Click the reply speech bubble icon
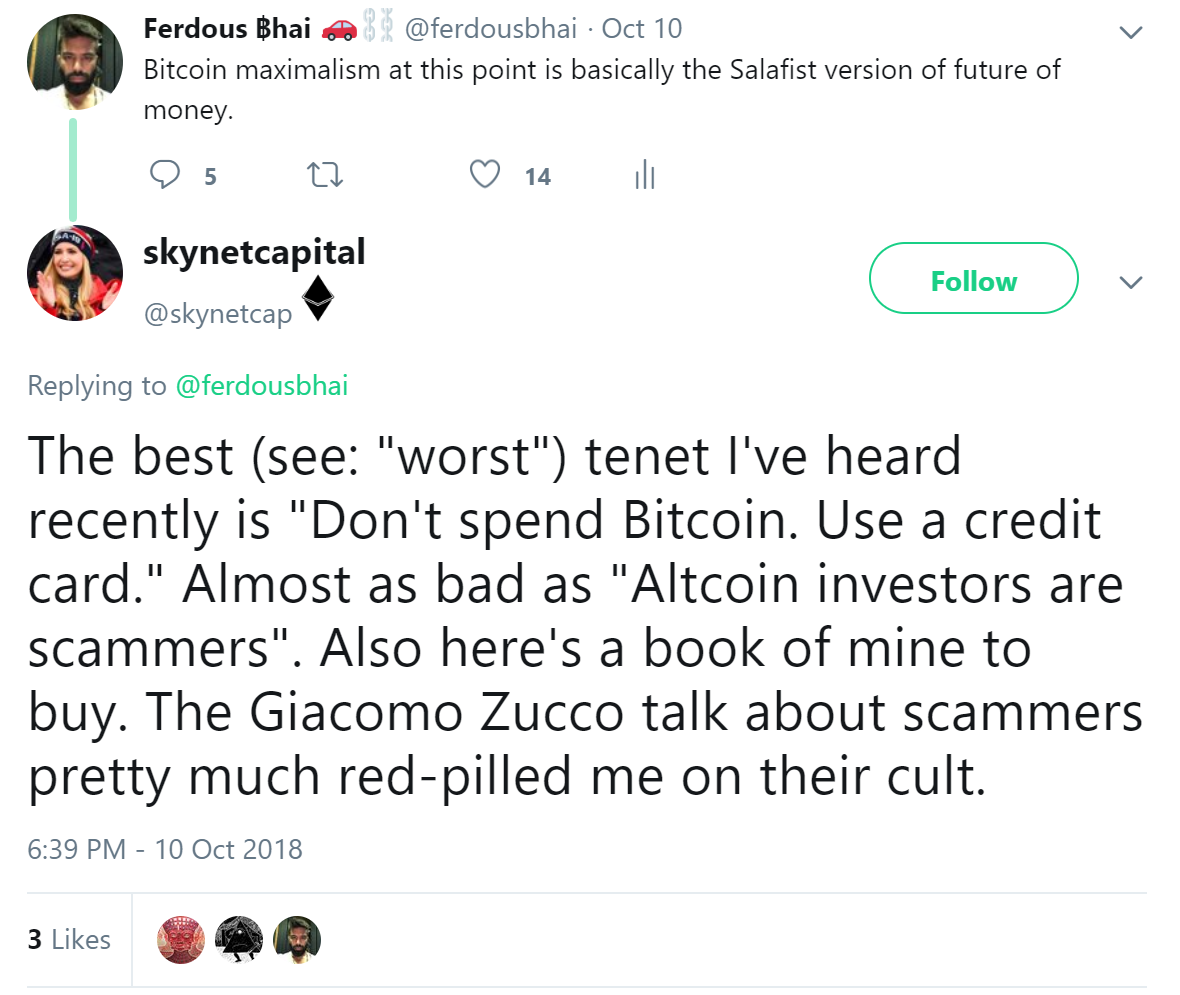This screenshot has height=995, width=1180. (x=164, y=176)
